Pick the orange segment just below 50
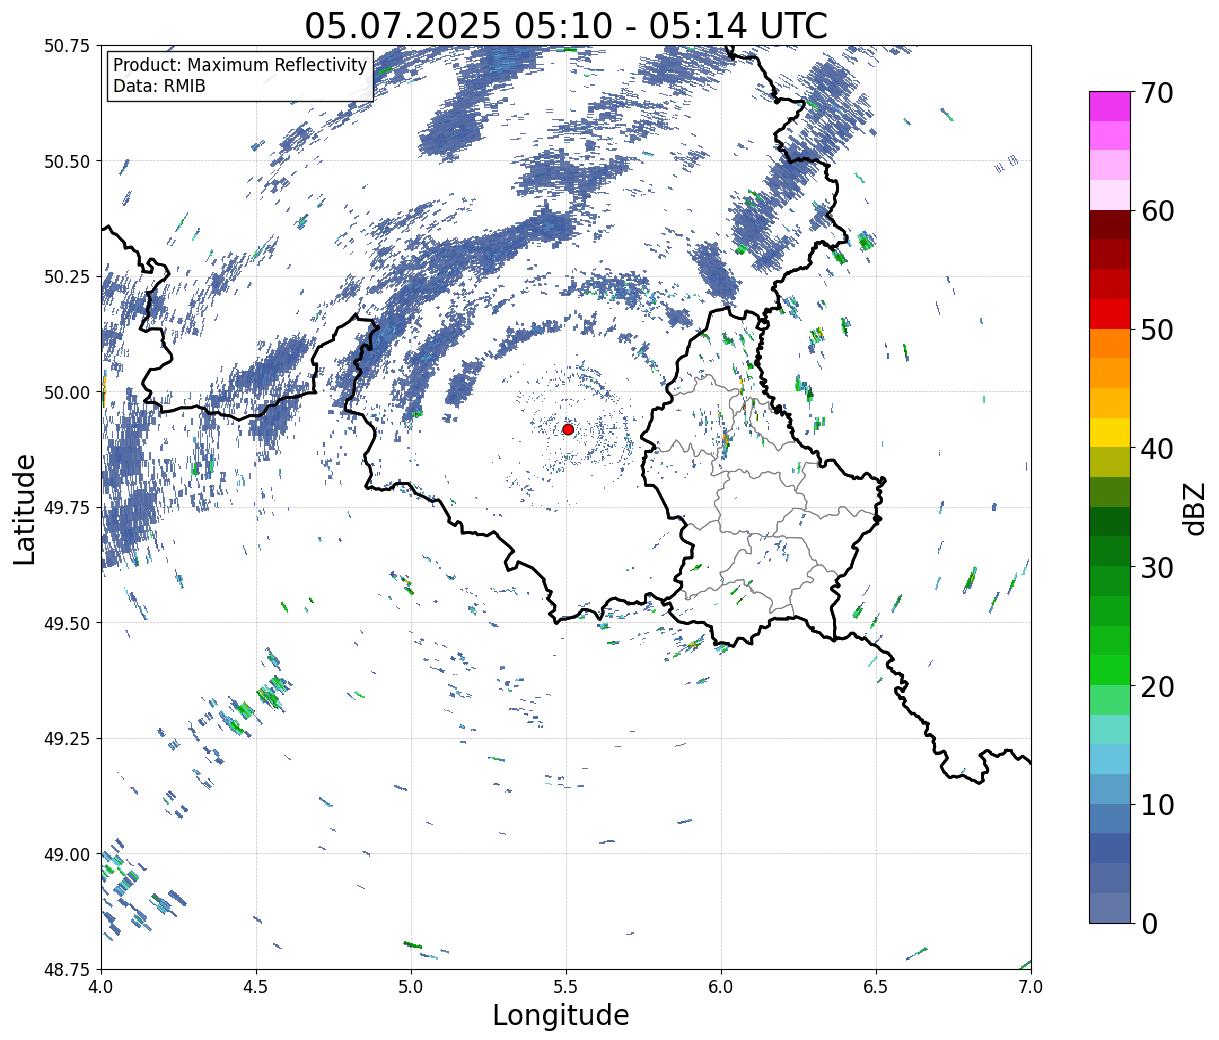The image size is (1219, 1040). coord(1110,344)
